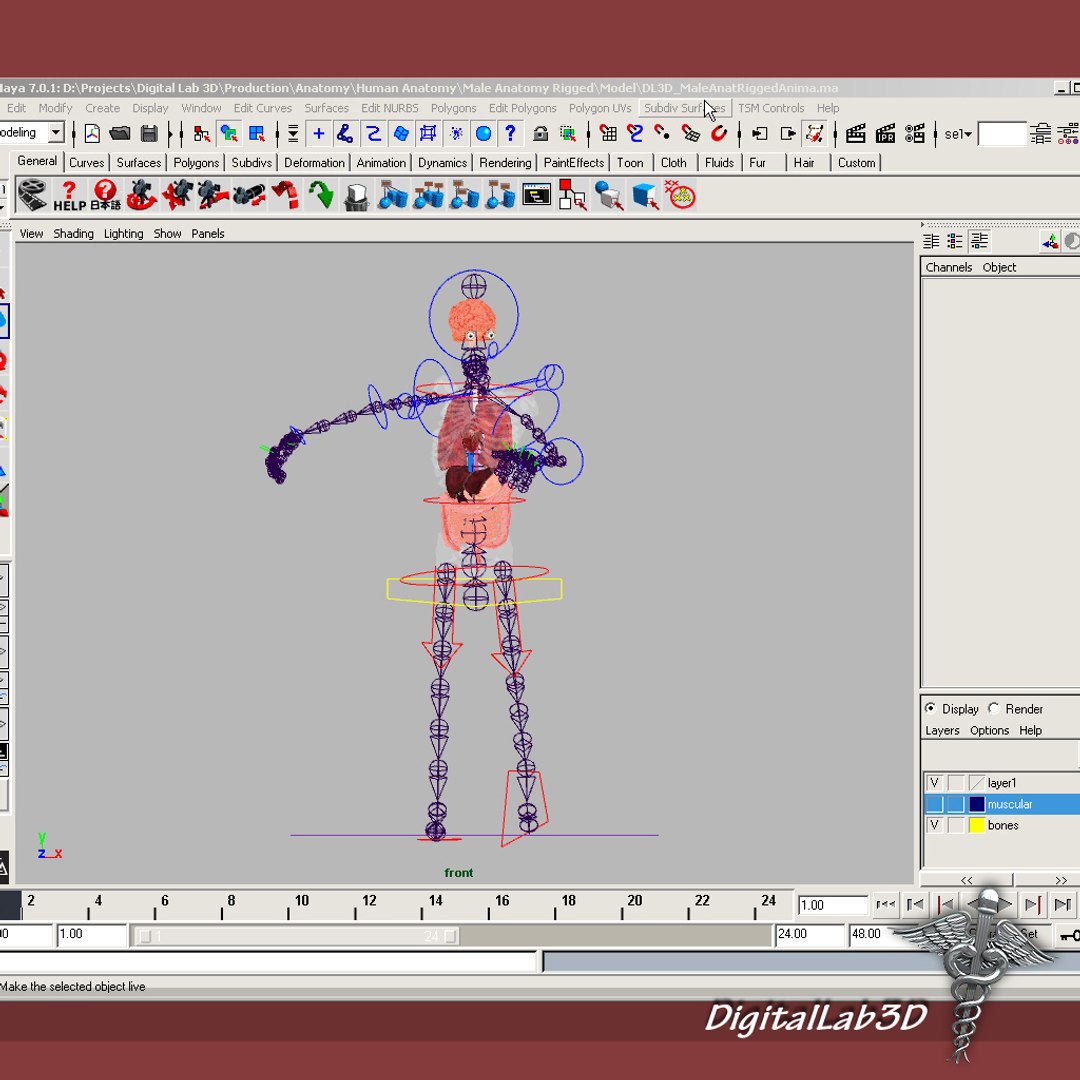
Task: Toggle the deformations lattice mask icon
Action: 428,134
